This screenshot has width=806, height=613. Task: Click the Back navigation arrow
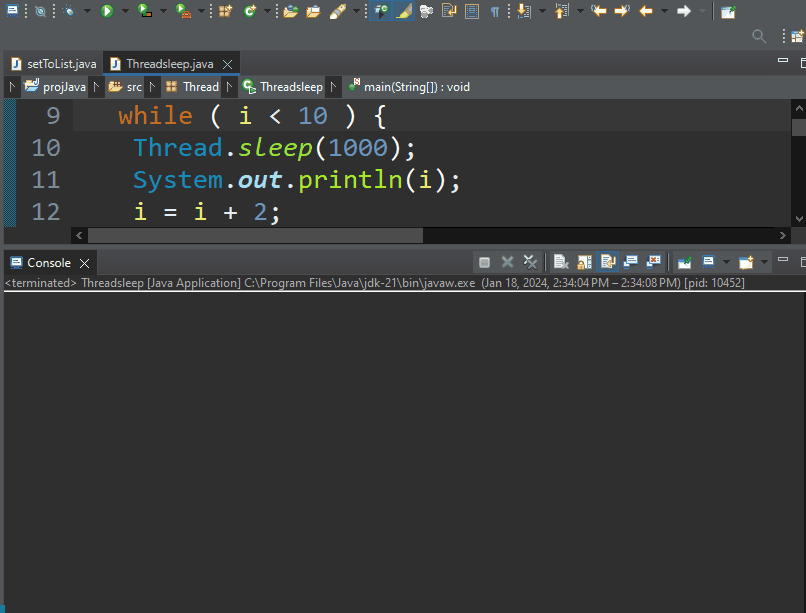646,11
